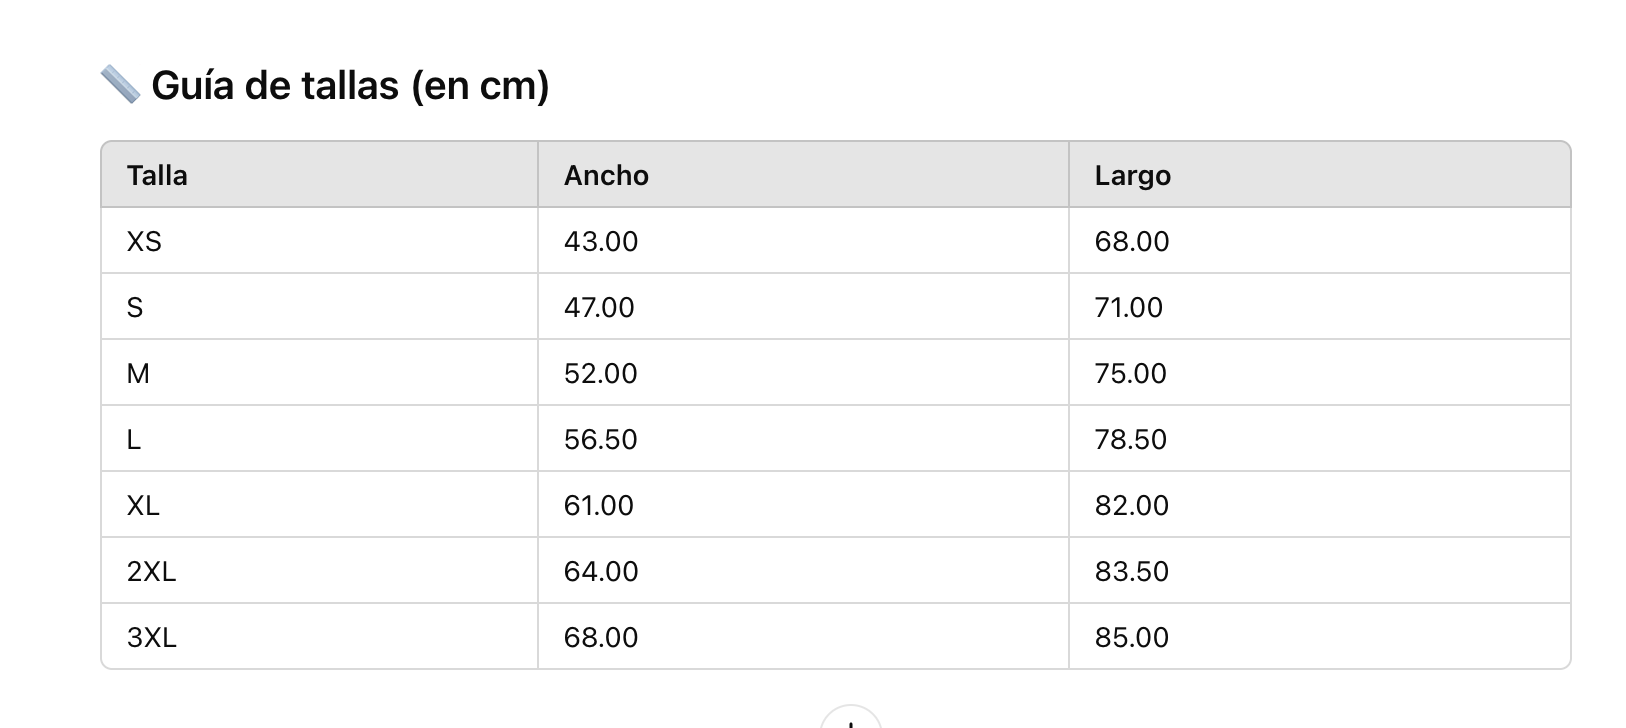1626x728 pixels.
Task: Click the L size row label
Action: pos(134,439)
